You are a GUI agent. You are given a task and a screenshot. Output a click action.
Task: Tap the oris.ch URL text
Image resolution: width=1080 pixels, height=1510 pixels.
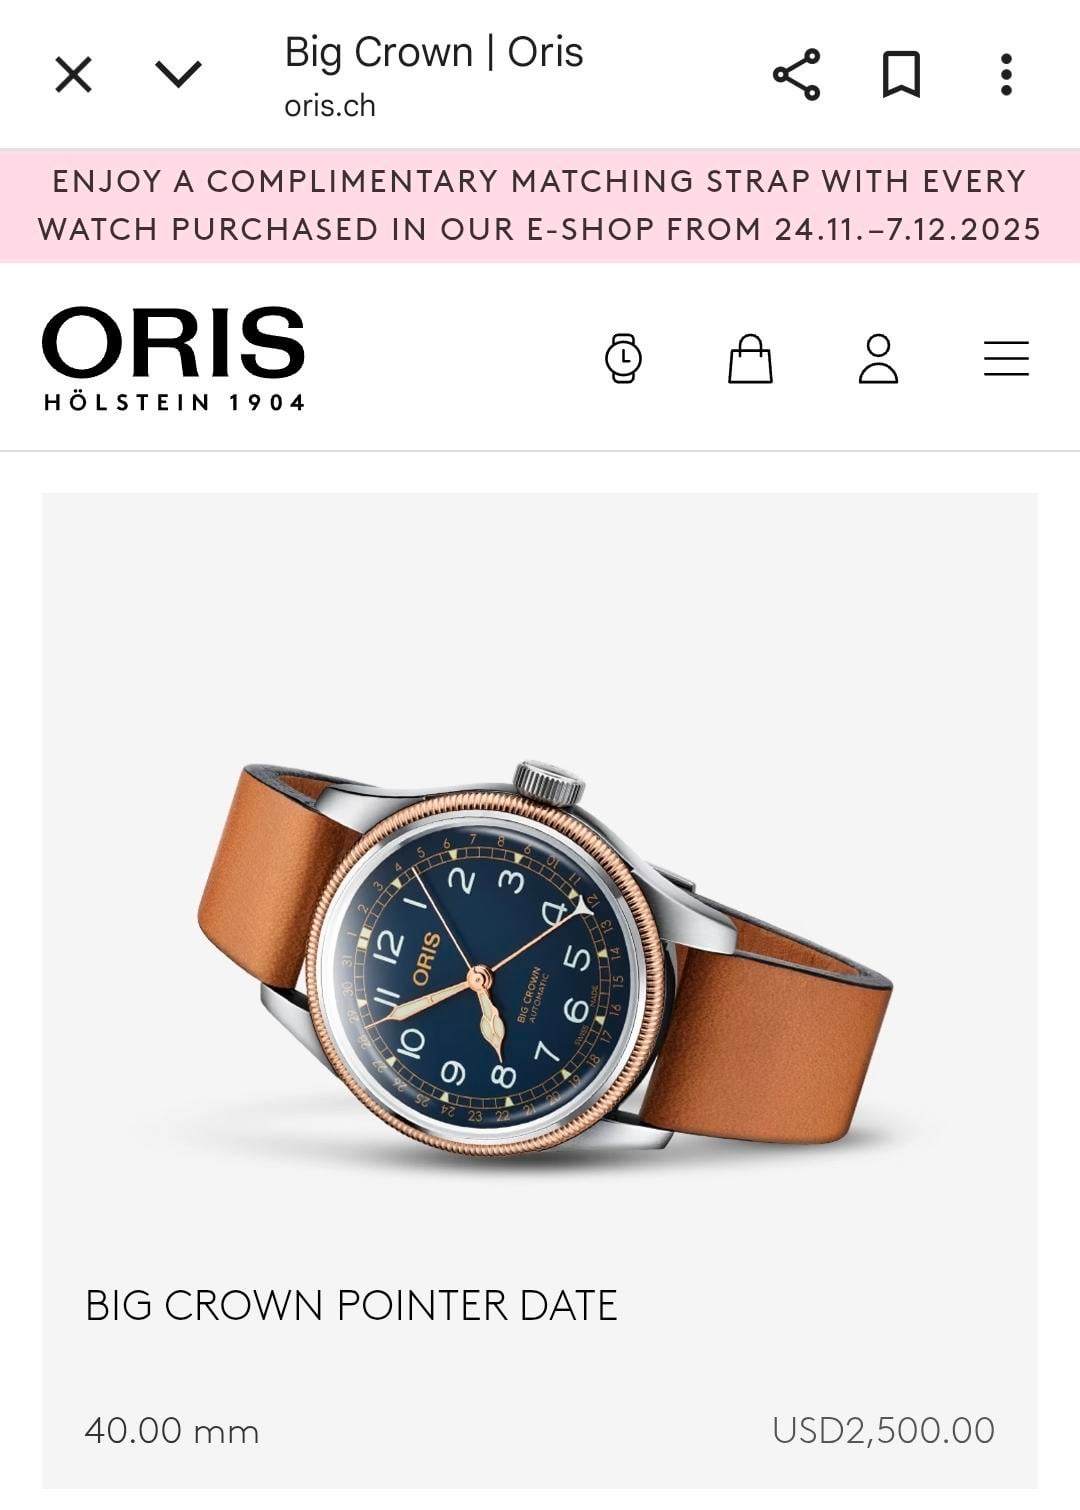pyautogui.click(x=330, y=106)
